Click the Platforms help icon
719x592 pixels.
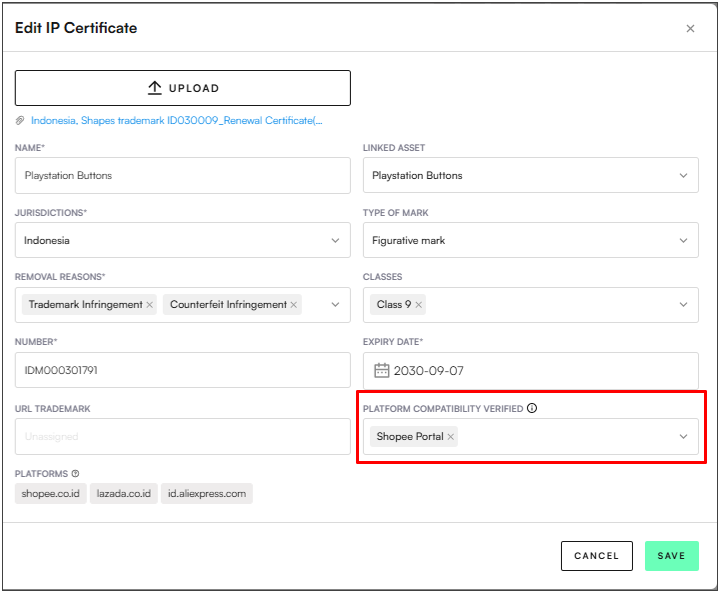(x=75, y=474)
